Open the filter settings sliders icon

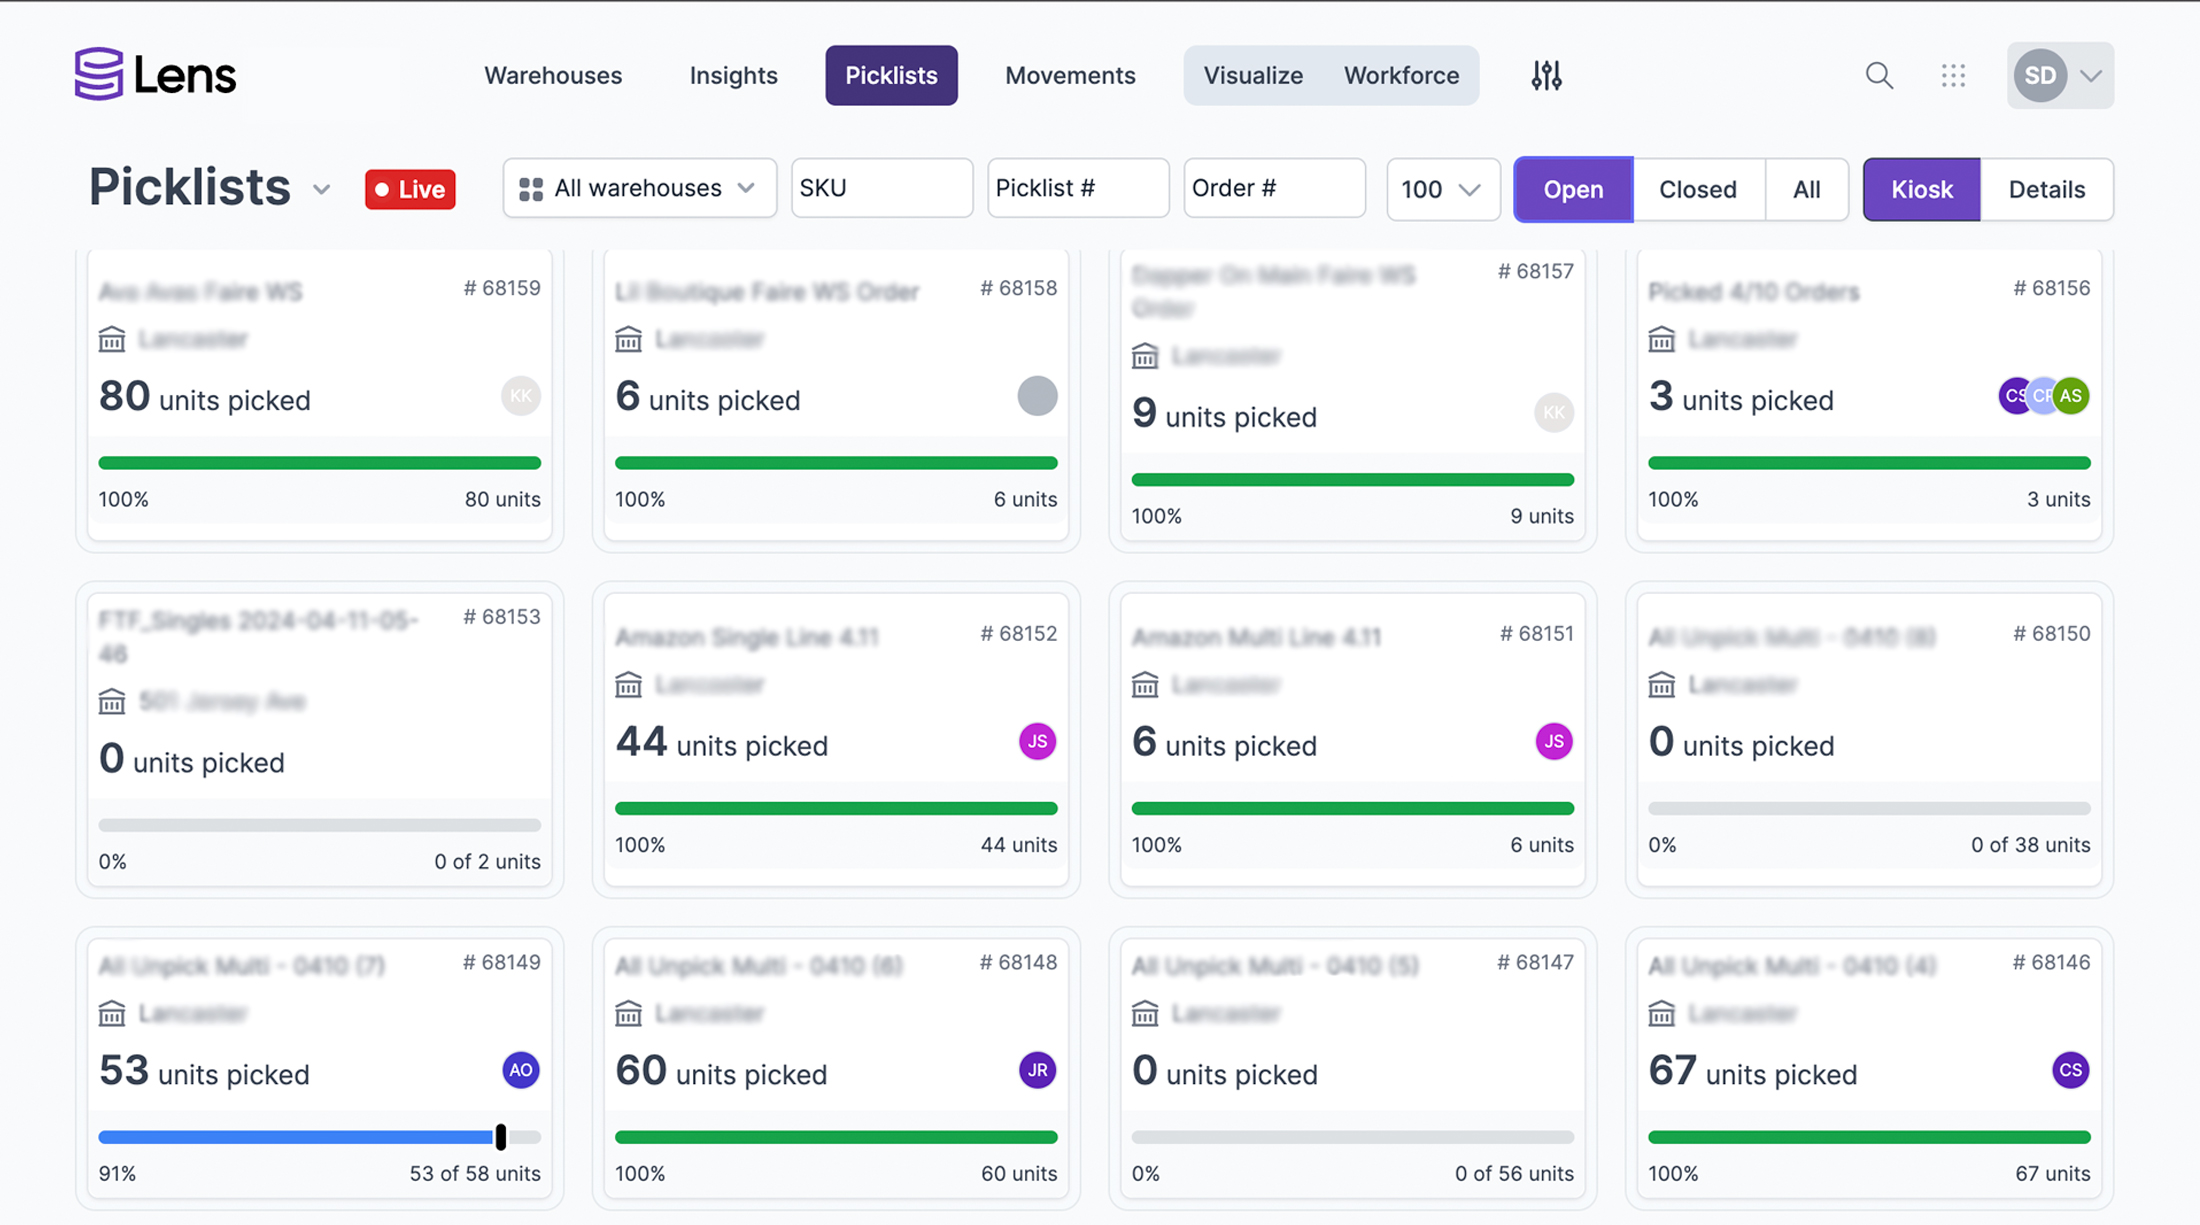(1546, 75)
